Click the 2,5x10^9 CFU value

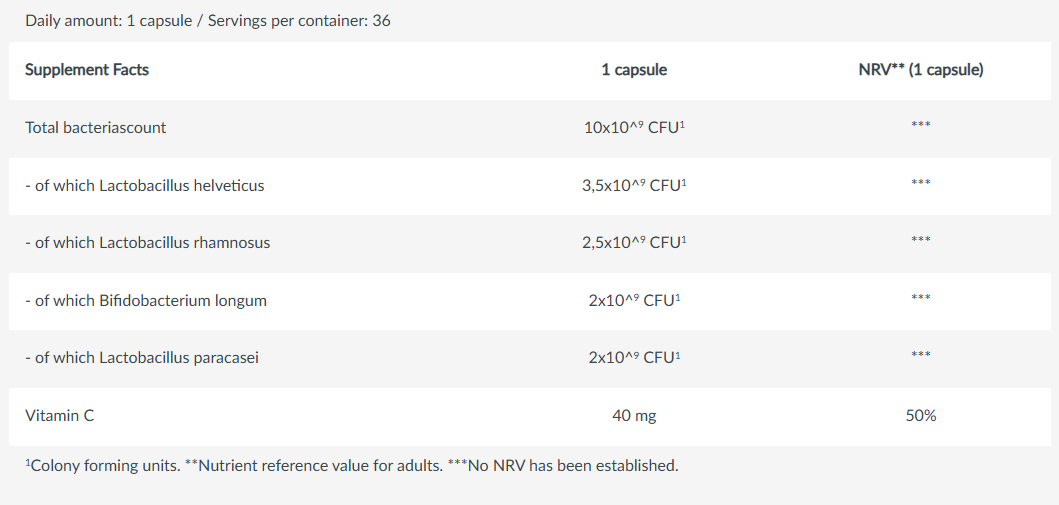(x=634, y=243)
